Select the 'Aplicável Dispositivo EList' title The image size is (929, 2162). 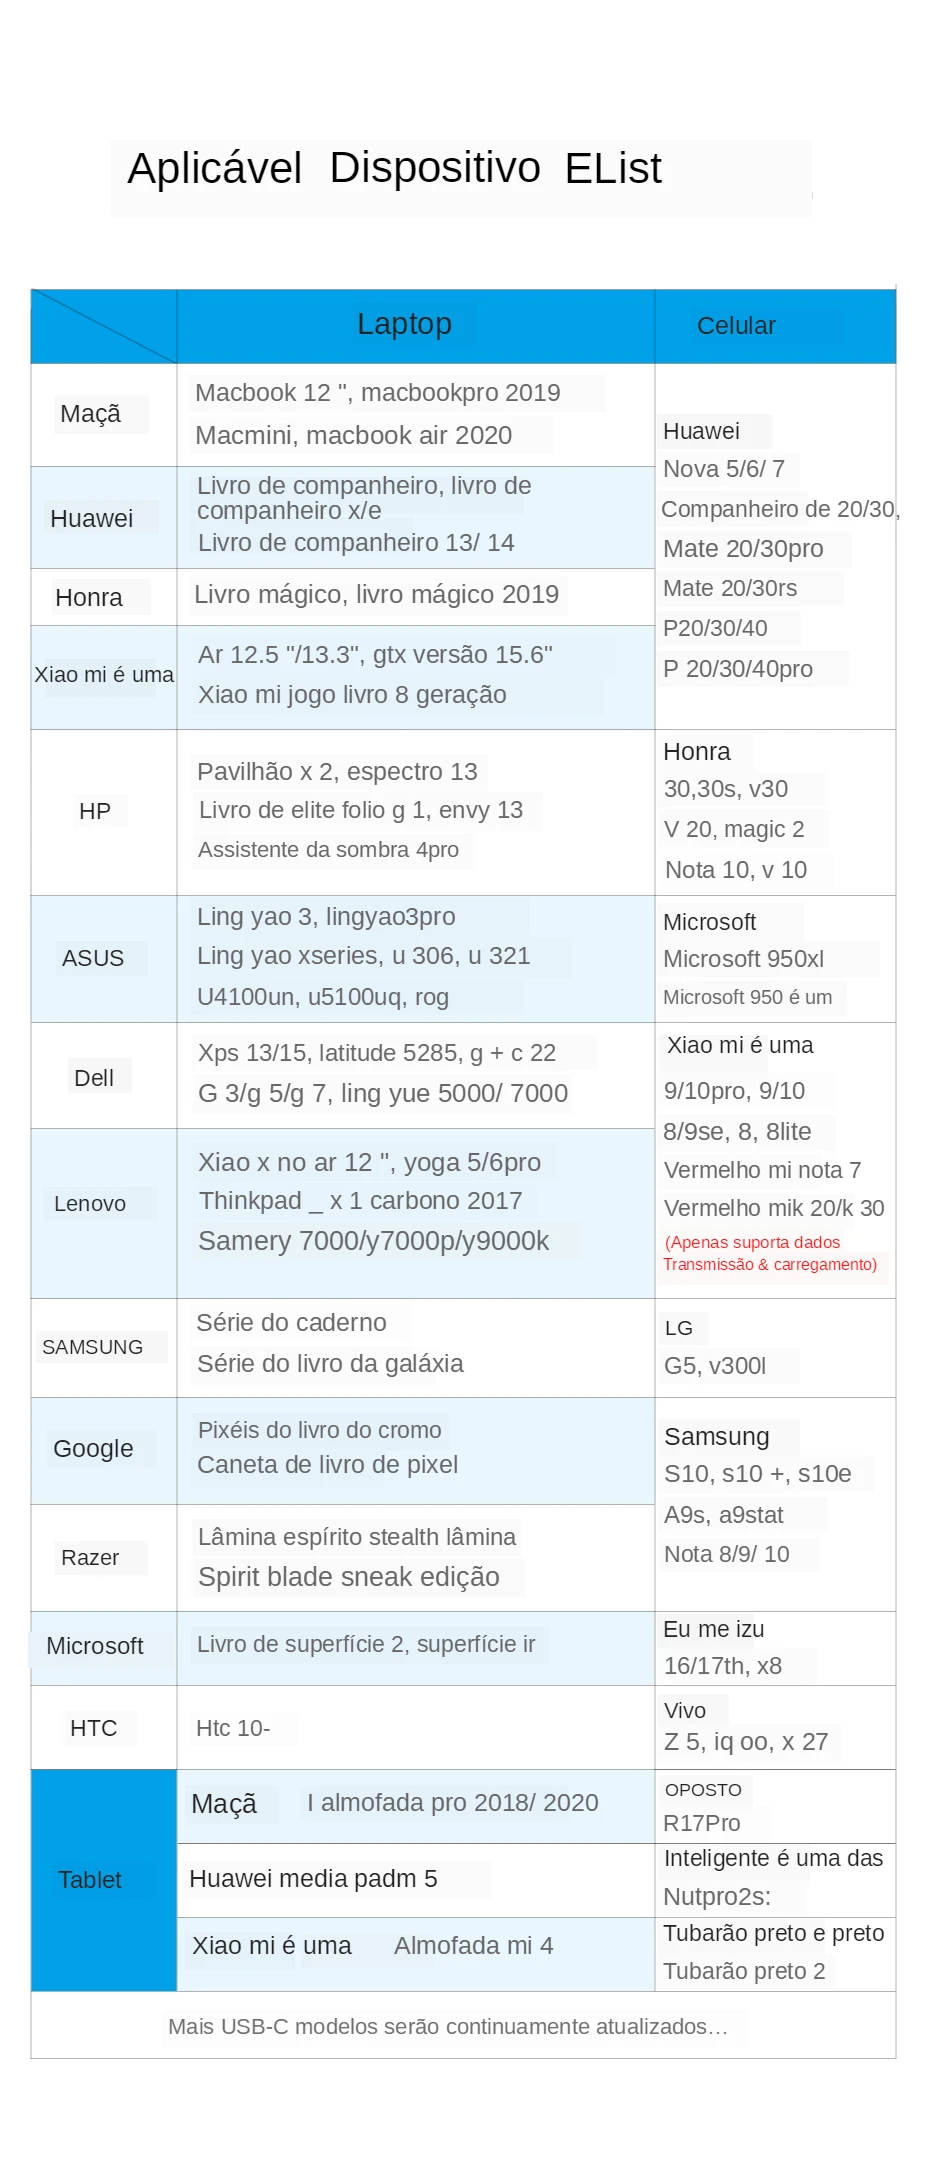395,168
